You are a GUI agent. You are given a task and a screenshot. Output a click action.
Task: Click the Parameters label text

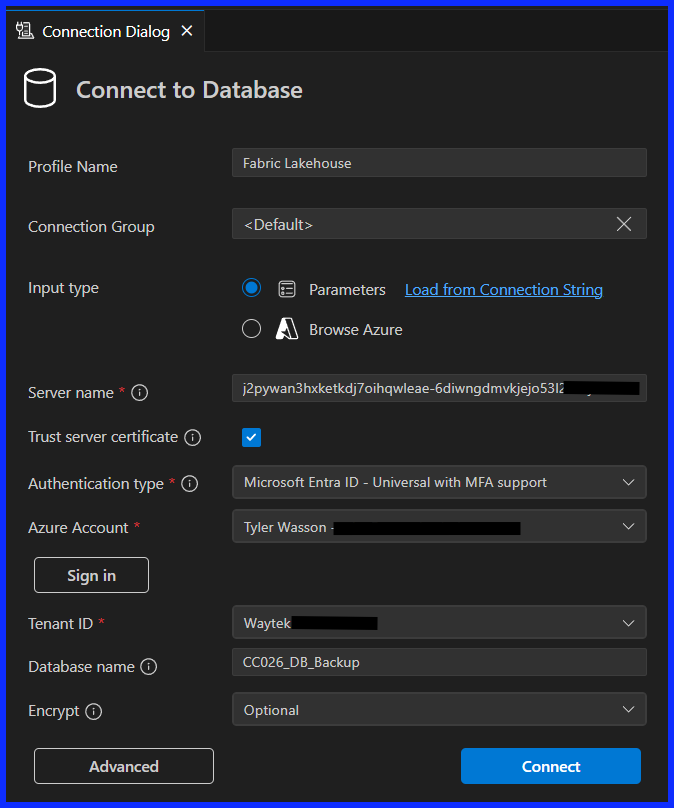[x=347, y=290]
